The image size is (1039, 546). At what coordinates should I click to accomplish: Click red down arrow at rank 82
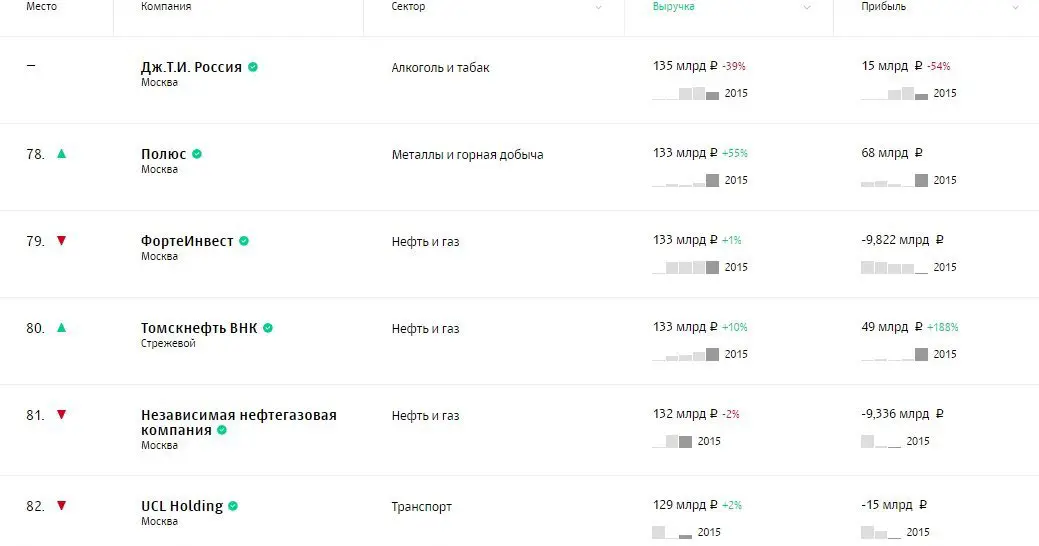pos(61,506)
